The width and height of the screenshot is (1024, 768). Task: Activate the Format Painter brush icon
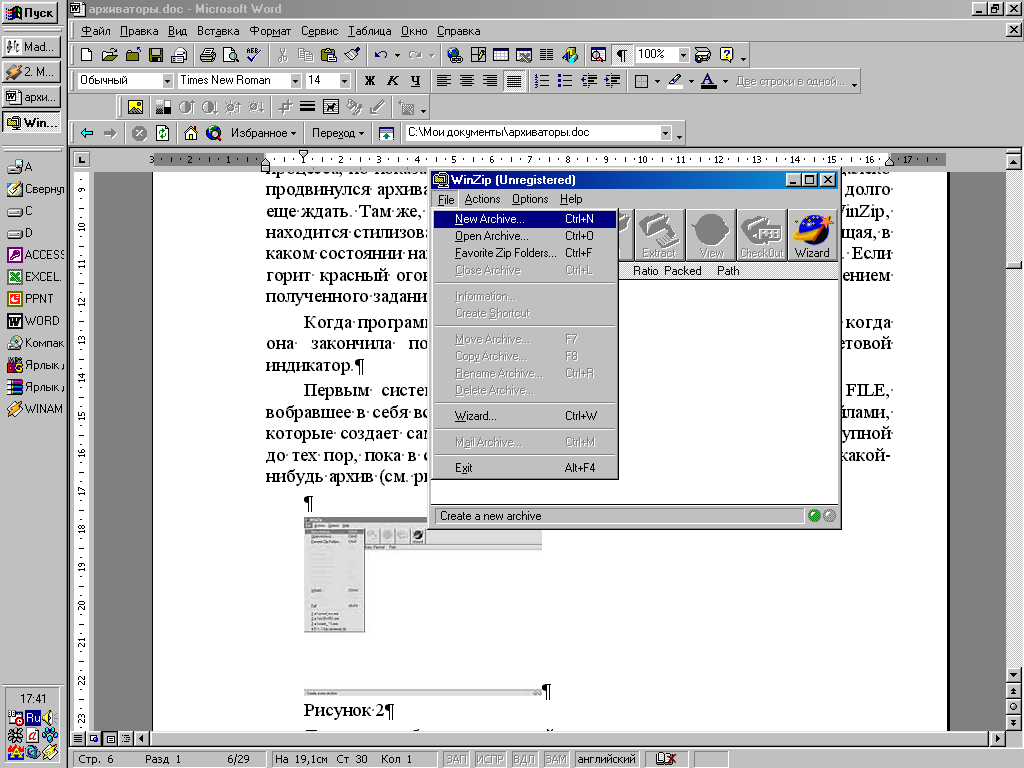click(x=352, y=55)
